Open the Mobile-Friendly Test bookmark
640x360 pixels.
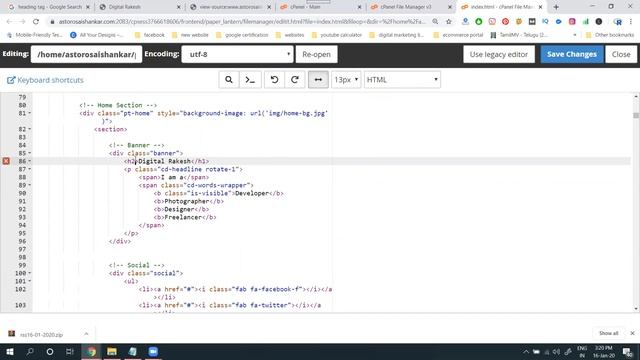[x=35, y=35]
